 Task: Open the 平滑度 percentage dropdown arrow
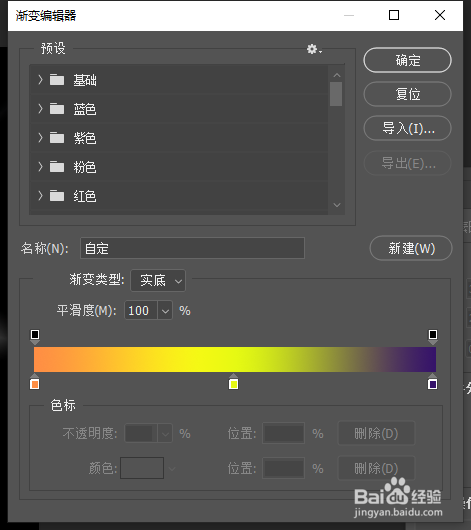[x=165, y=311]
